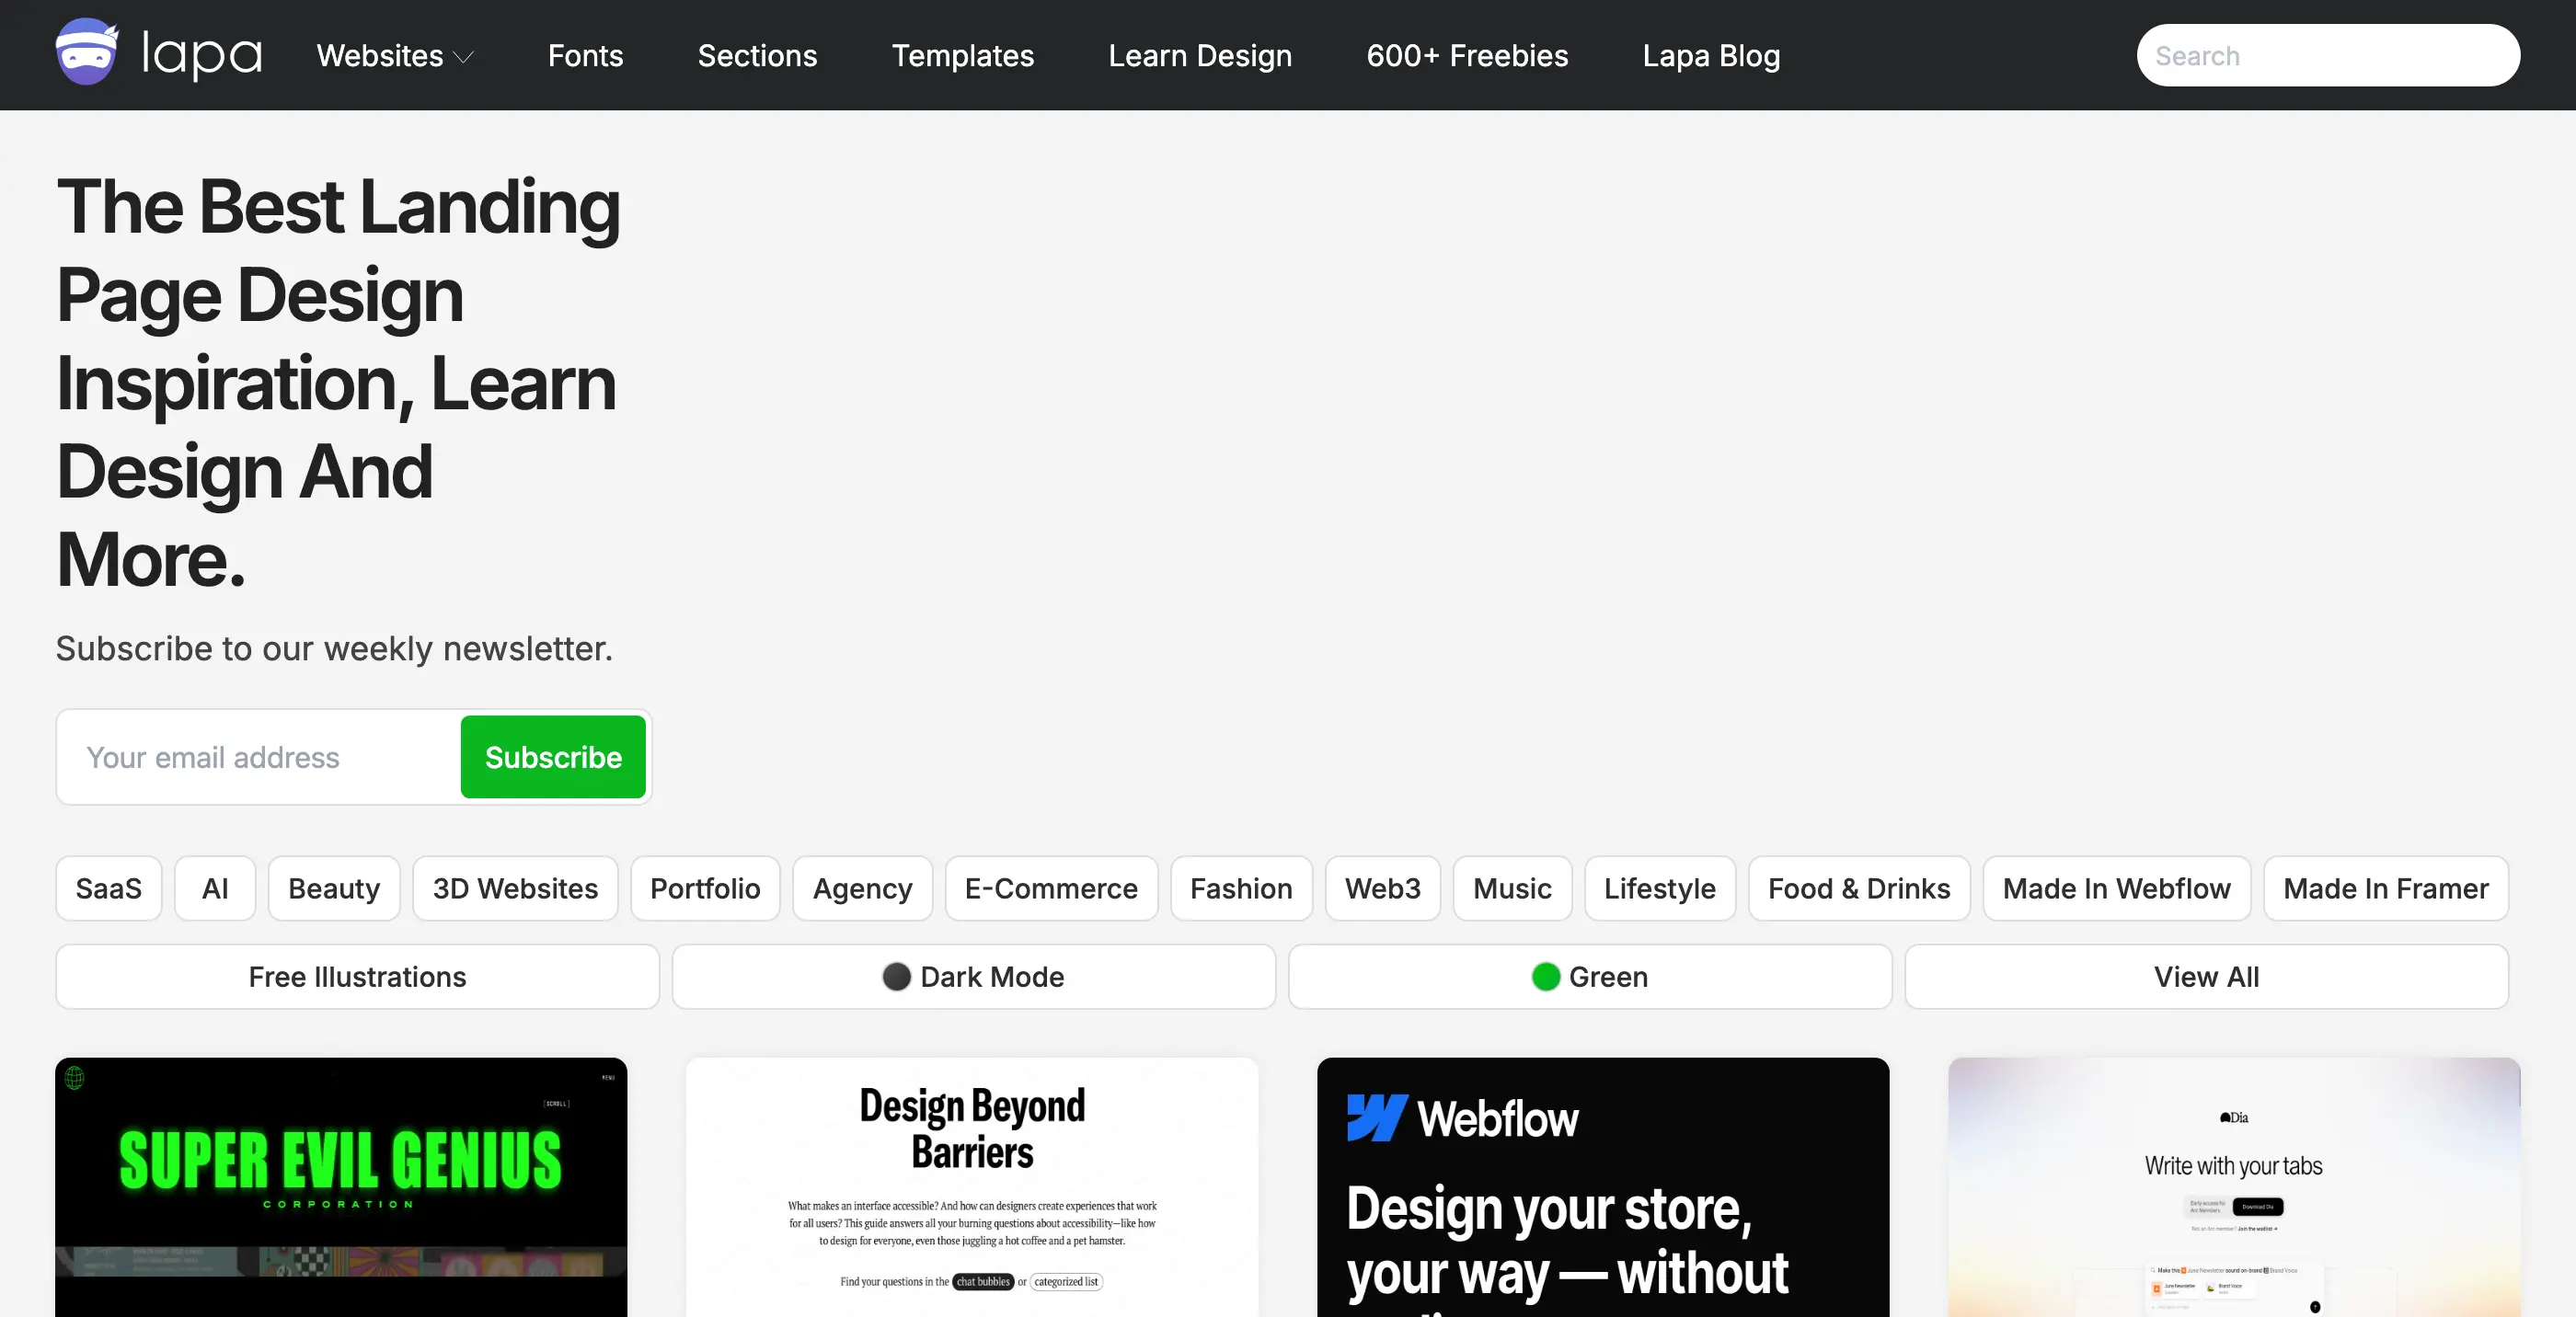Pick the Web3 category tag
Screen dimensions: 2576x1317
(1382, 888)
